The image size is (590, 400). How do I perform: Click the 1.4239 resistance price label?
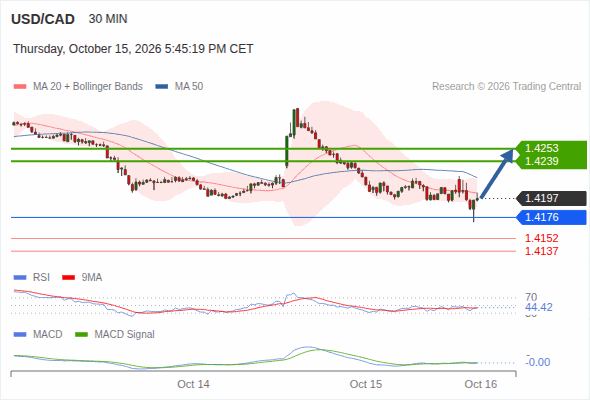coord(542,161)
